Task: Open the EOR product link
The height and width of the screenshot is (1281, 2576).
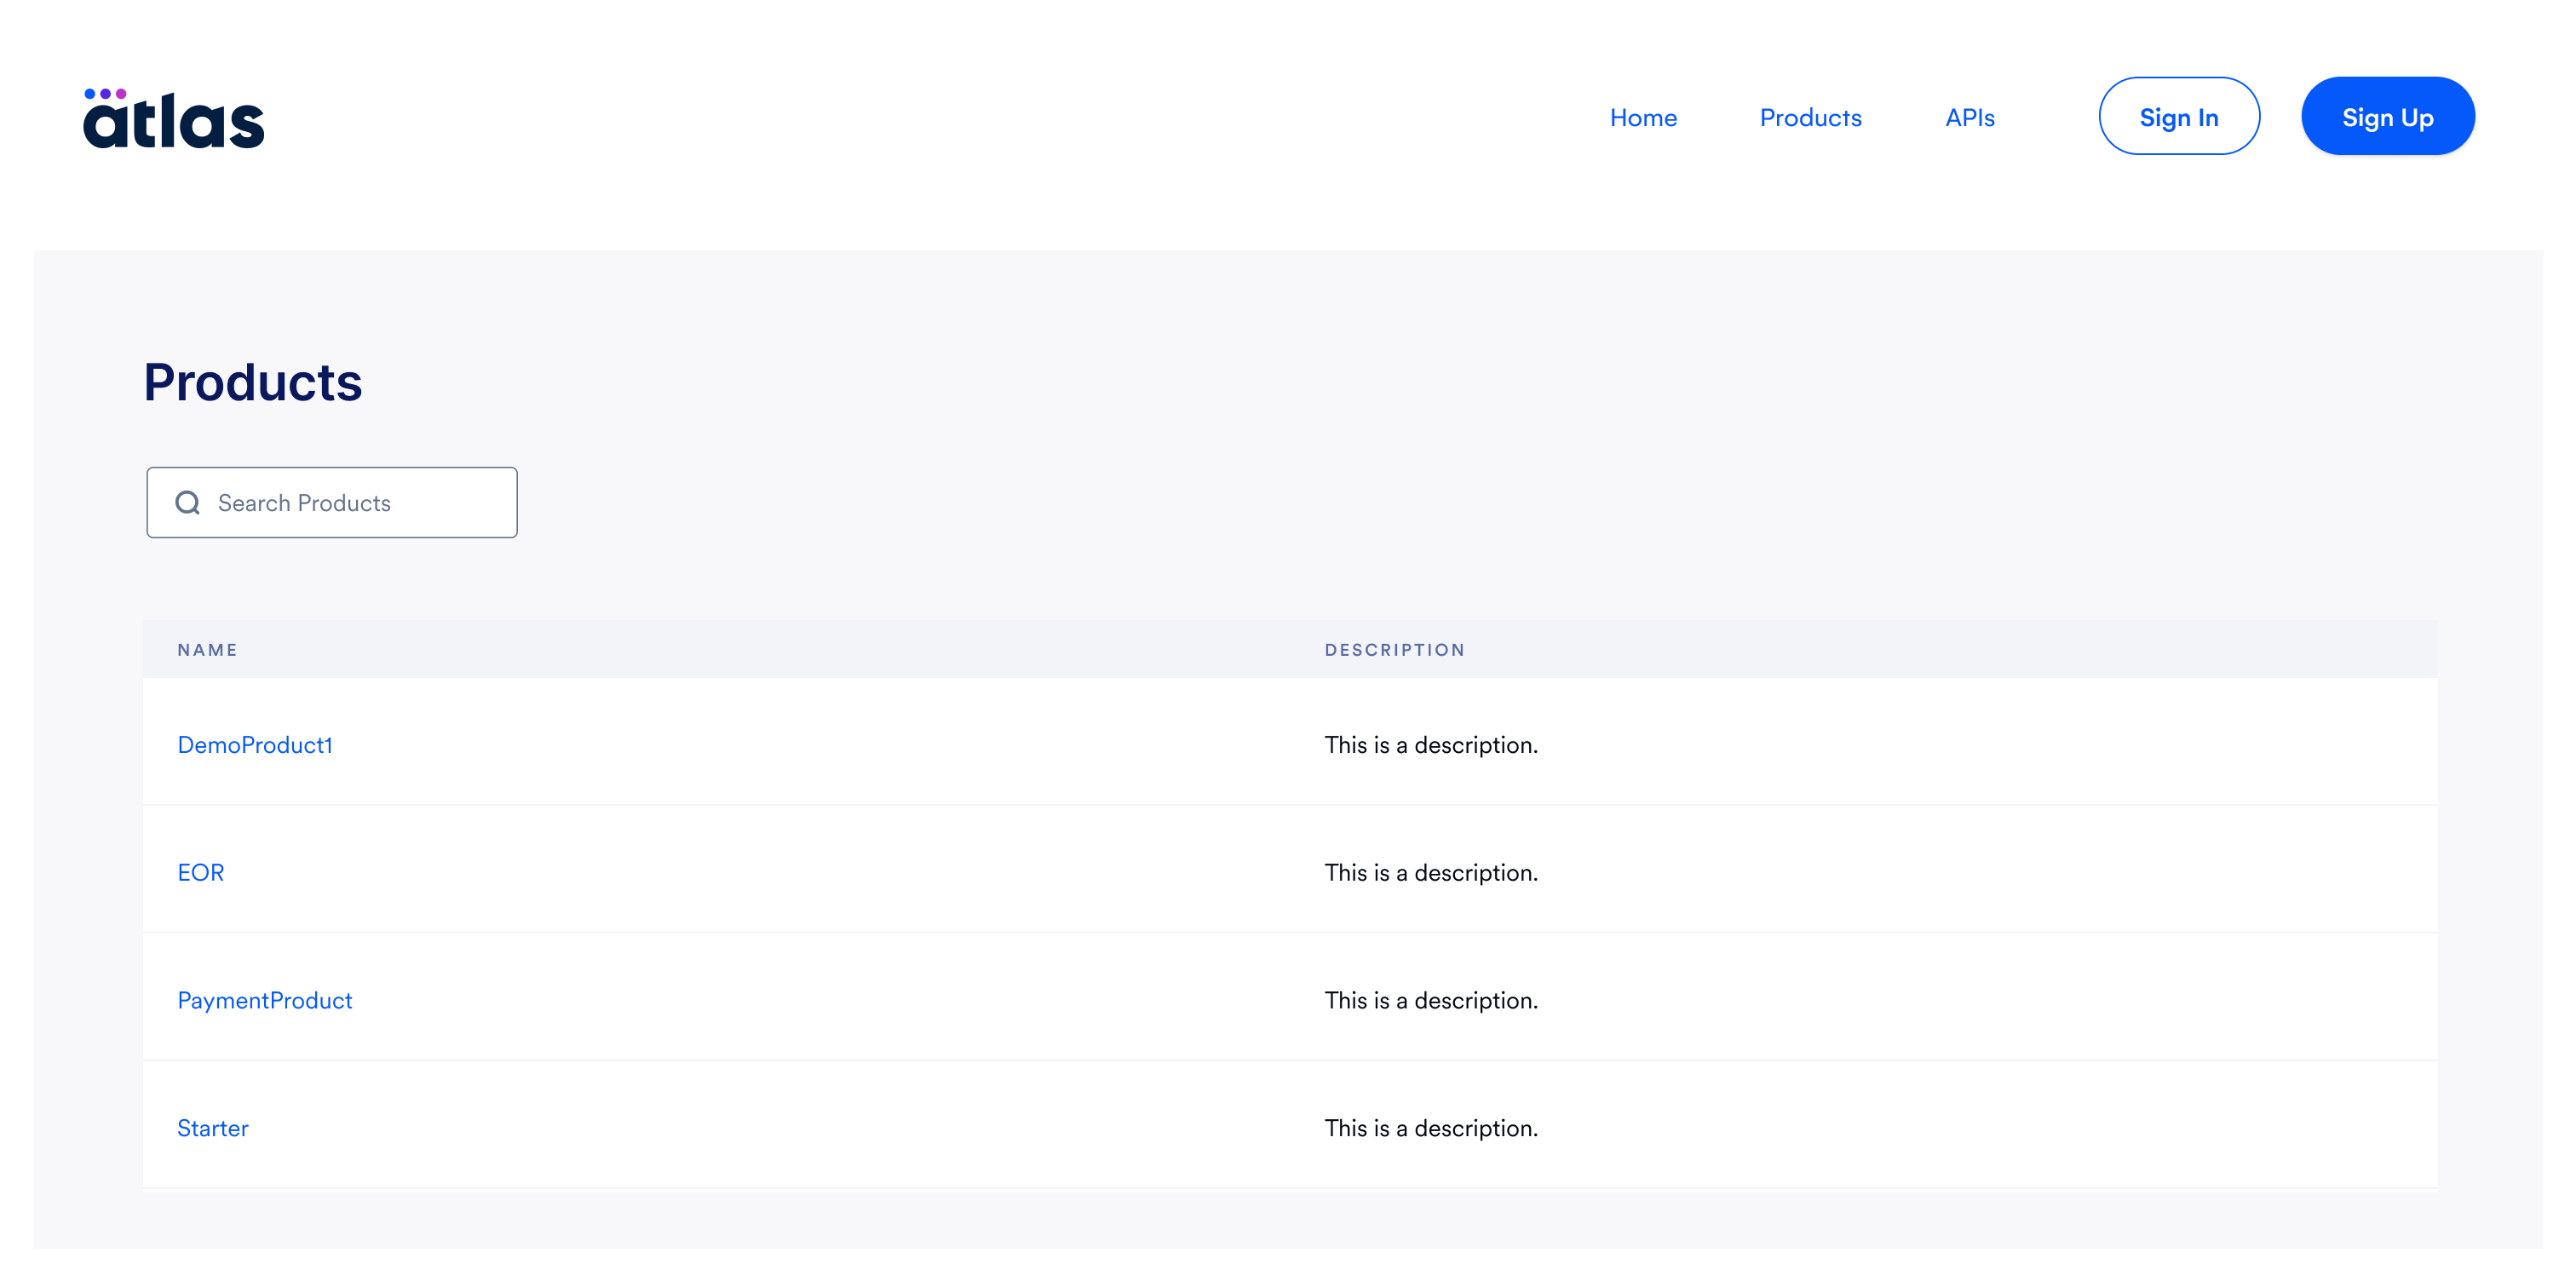Action: pos(201,873)
